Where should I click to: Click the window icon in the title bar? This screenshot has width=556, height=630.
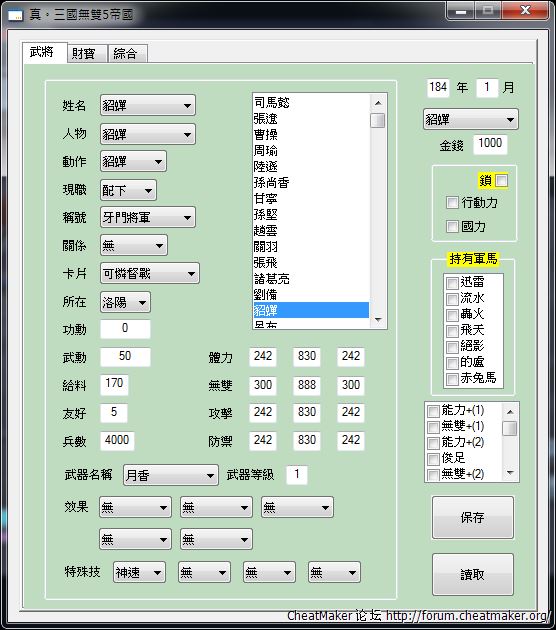(15, 15)
